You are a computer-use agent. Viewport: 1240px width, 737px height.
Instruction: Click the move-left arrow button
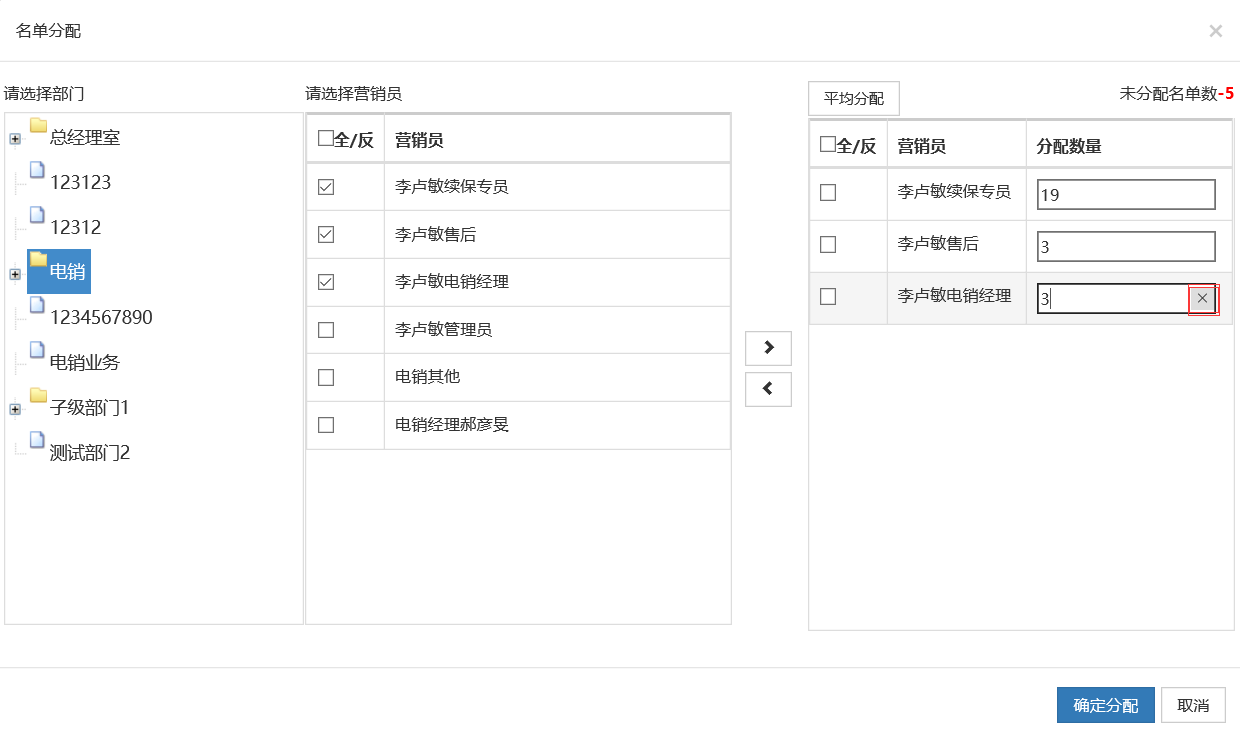[768, 389]
